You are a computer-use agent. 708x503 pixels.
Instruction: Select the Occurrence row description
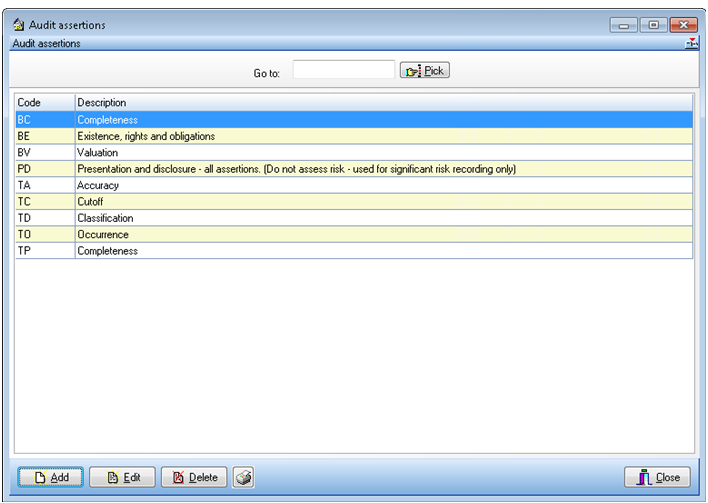383,234
